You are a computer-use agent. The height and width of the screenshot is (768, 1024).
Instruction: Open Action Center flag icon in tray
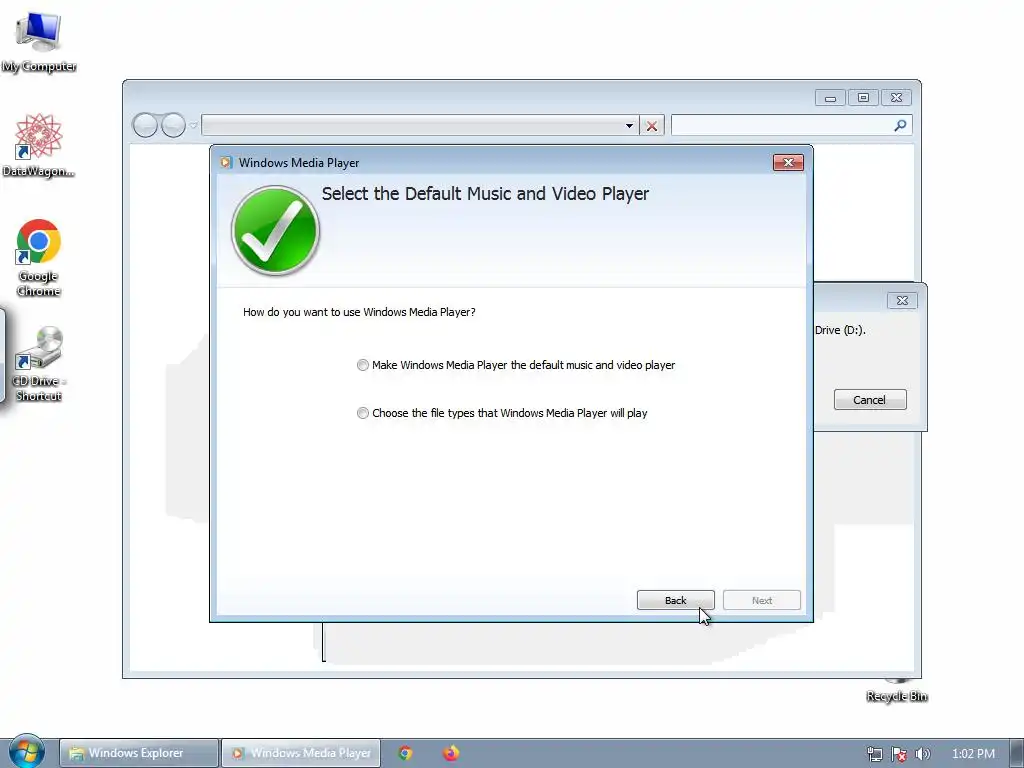tap(899, 754)
